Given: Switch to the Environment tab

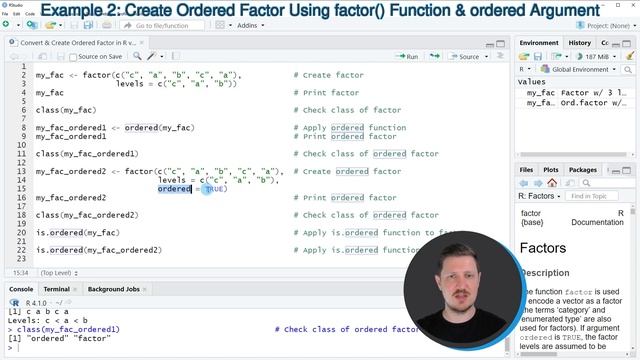Looking at the screenshot, I should point(539,42).
